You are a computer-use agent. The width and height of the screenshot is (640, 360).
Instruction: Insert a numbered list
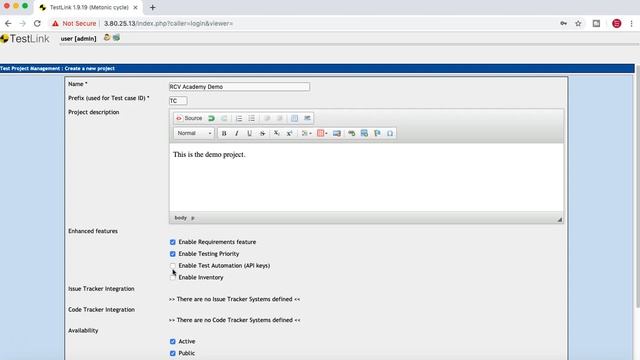[239, 118]
